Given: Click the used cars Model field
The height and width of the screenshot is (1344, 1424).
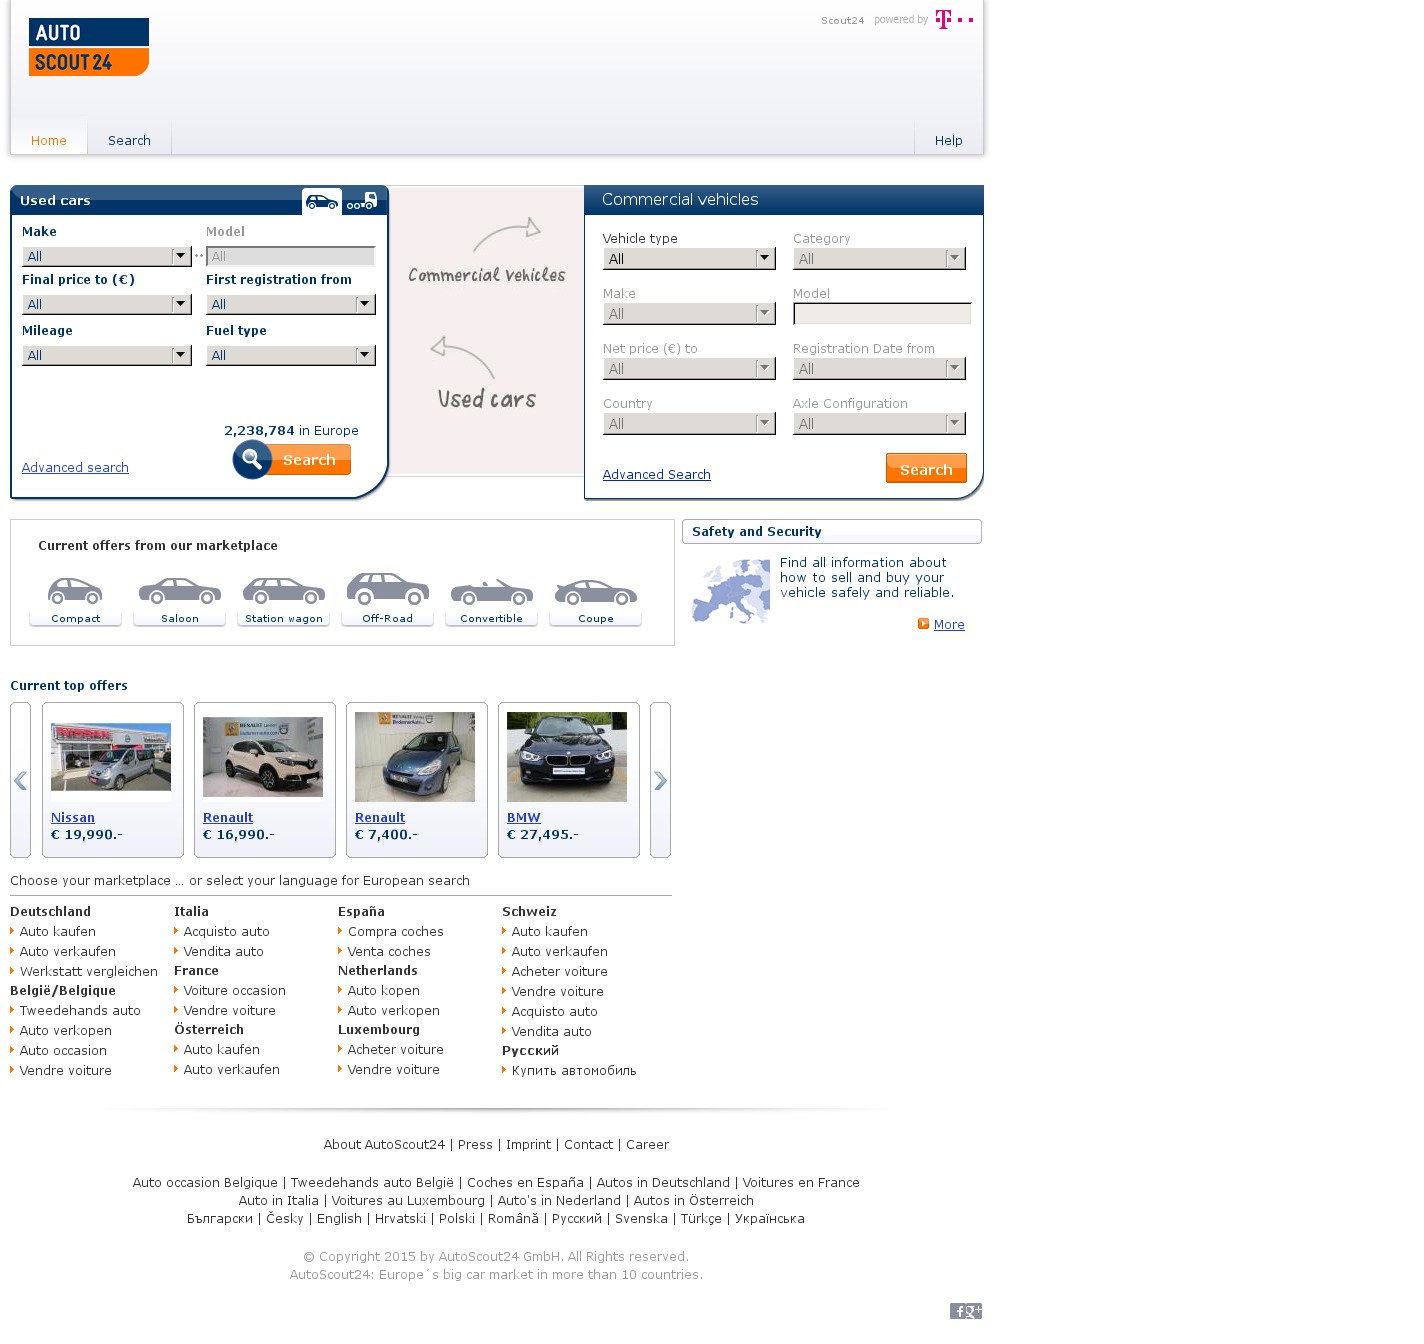Looking at the screenshot, I should pyautogui.click(x=291, y=256).
